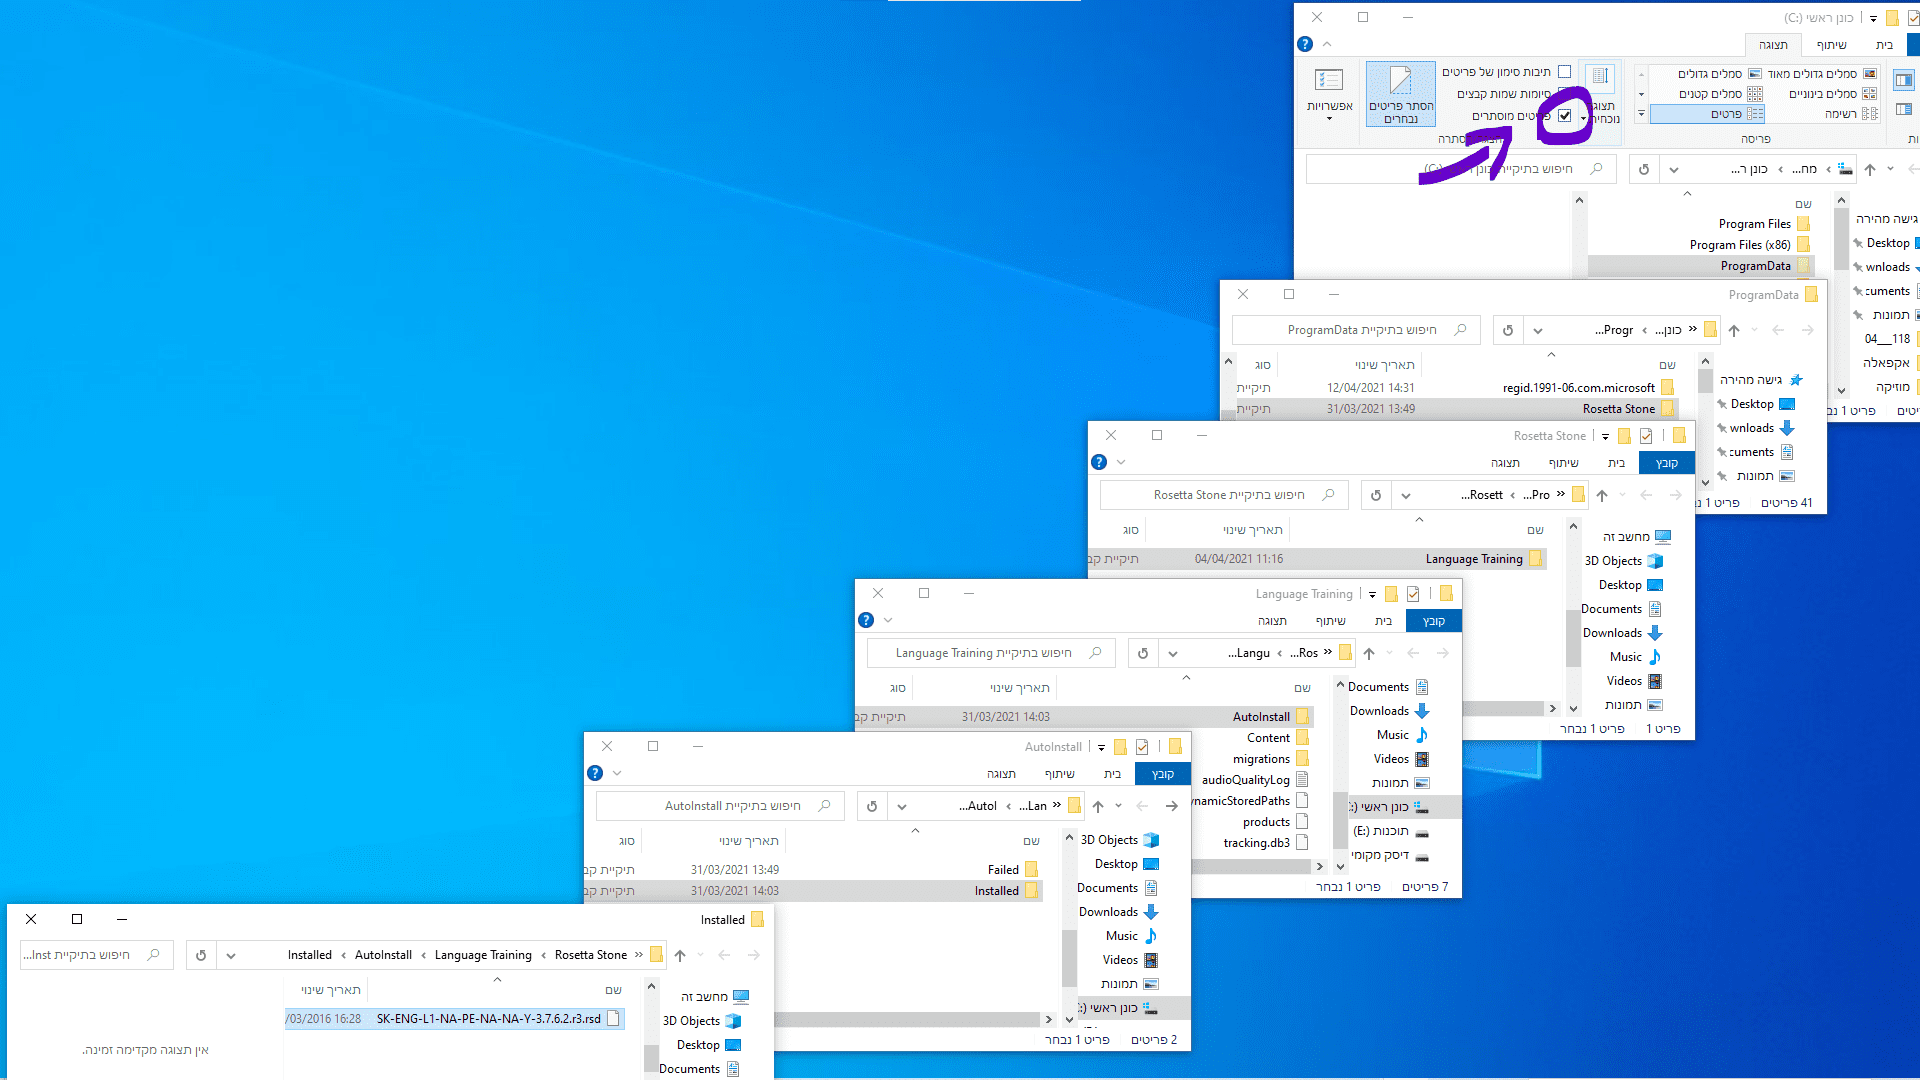Screen dimensions: 1920x1080
Task: Enable the Item check boxes option
Action: (x=1565, y=72)
